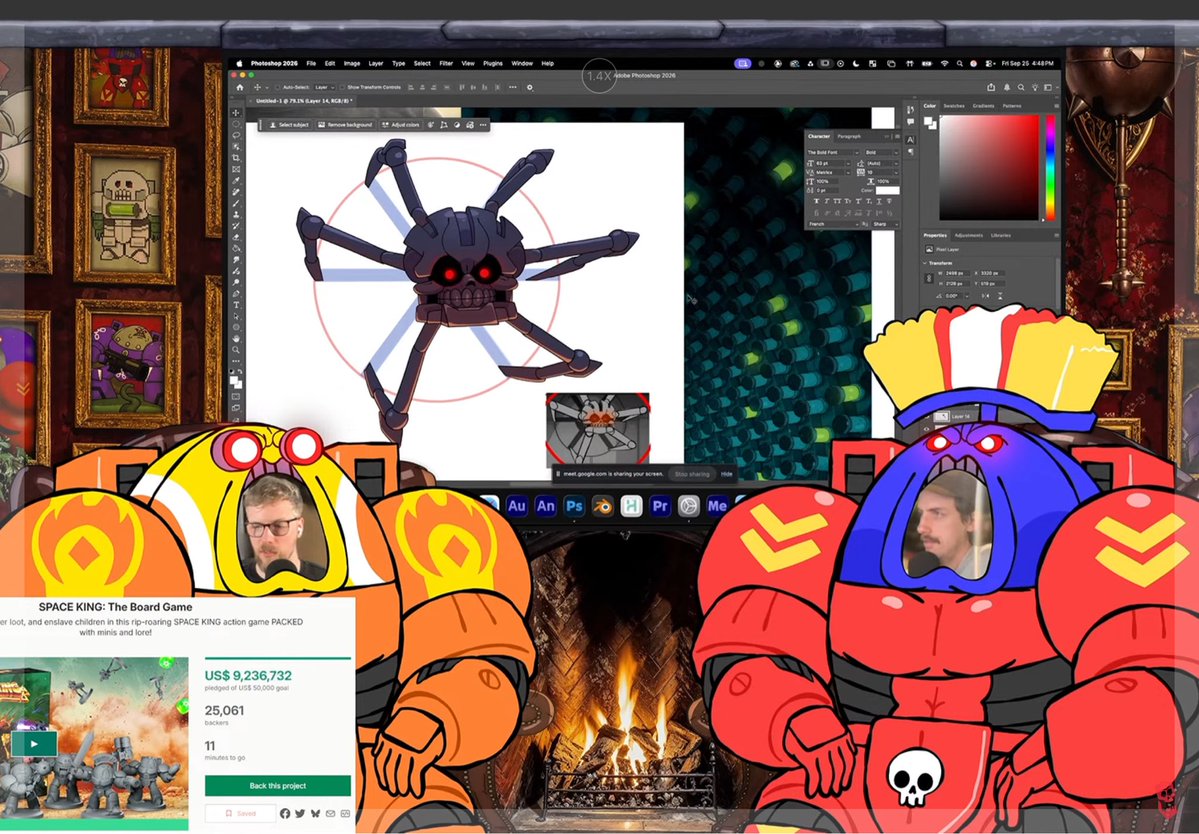
Task: Click the Home icon in options bar
Action: point(239,87)
